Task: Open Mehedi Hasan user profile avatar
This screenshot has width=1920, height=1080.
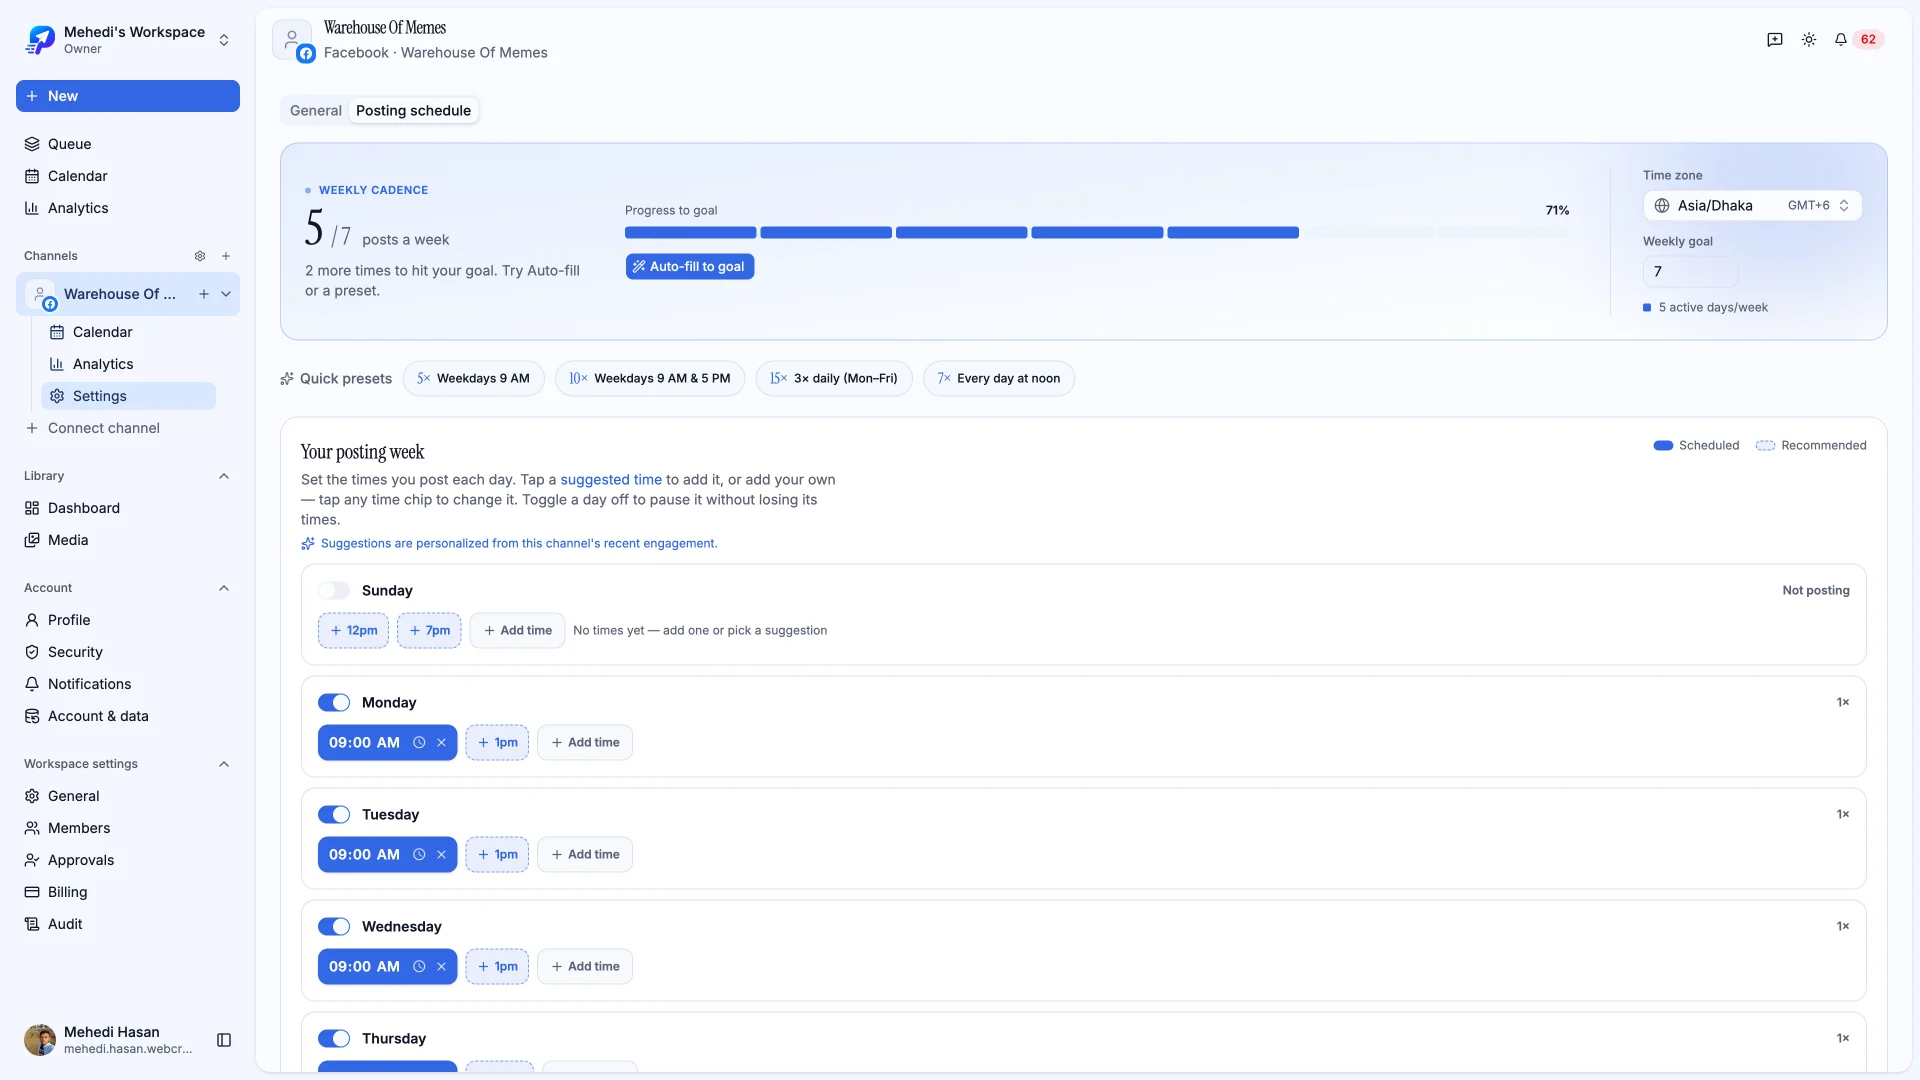Action: [x=40, y=1040]
